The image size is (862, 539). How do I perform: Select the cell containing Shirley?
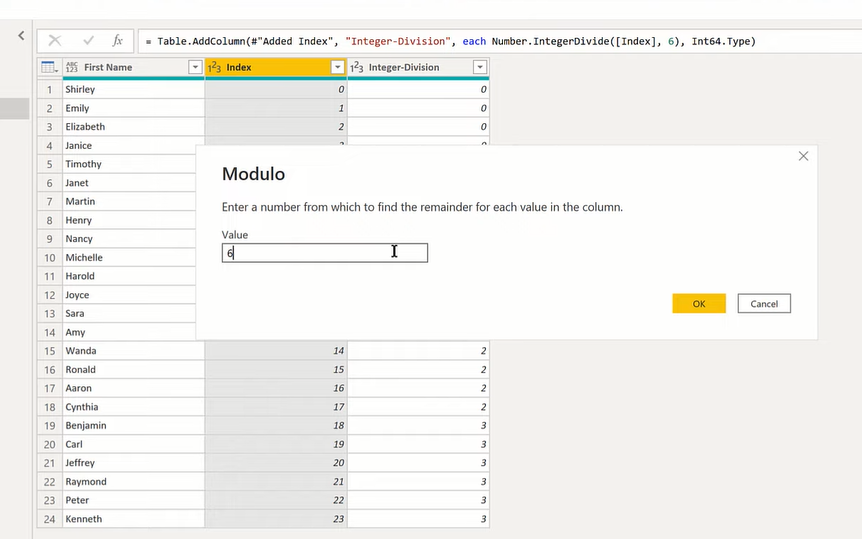point(134,89)
